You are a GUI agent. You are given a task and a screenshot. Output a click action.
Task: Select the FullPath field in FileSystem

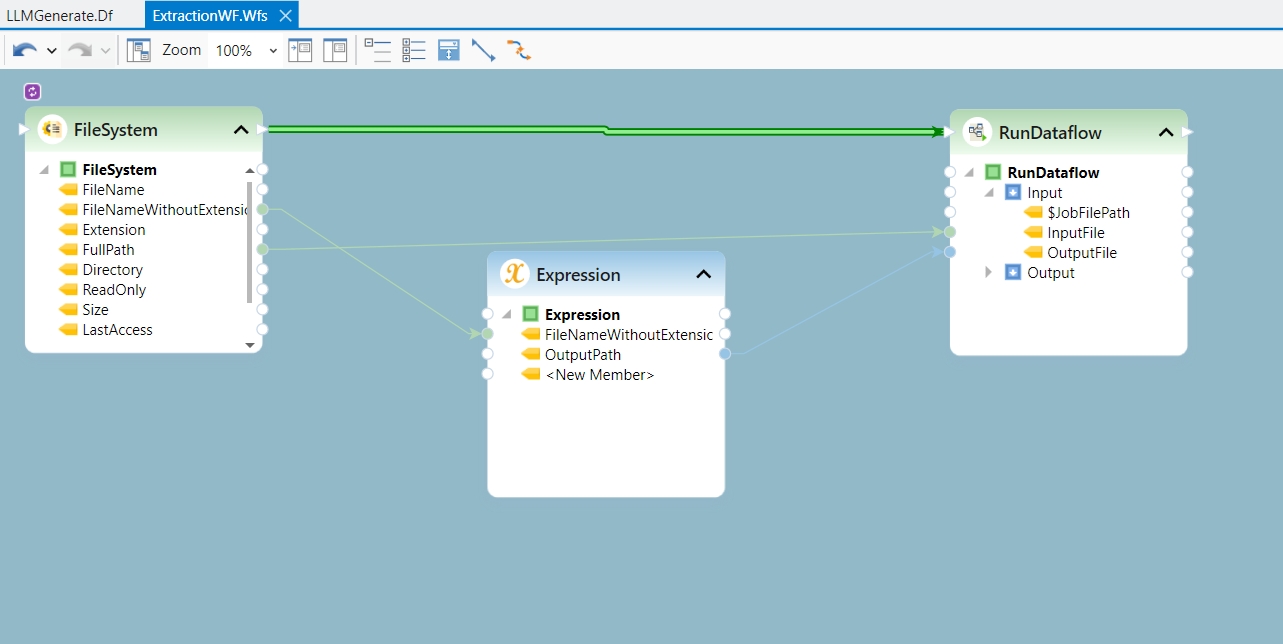tap(108, 250)
